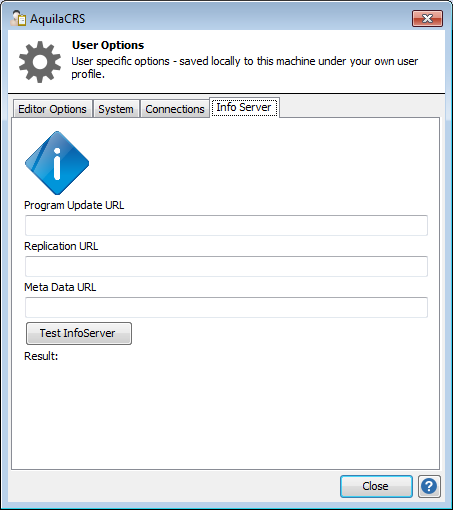
Task: Click inside the Replication URL field
Action: 226,266
